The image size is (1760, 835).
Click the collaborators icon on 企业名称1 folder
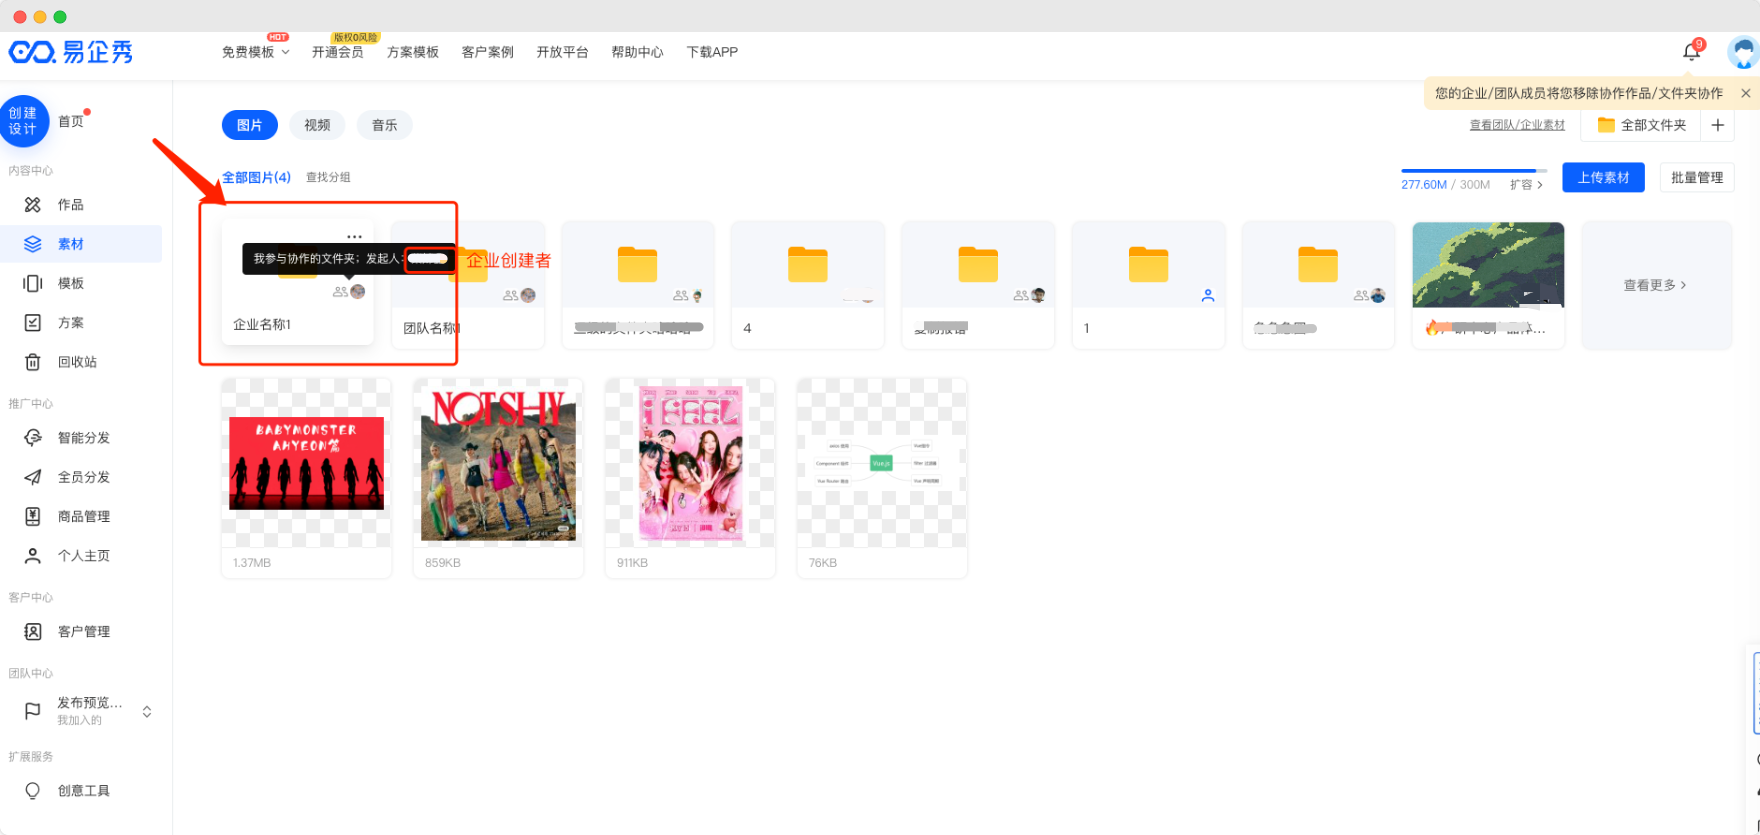(x=340, y=292)
